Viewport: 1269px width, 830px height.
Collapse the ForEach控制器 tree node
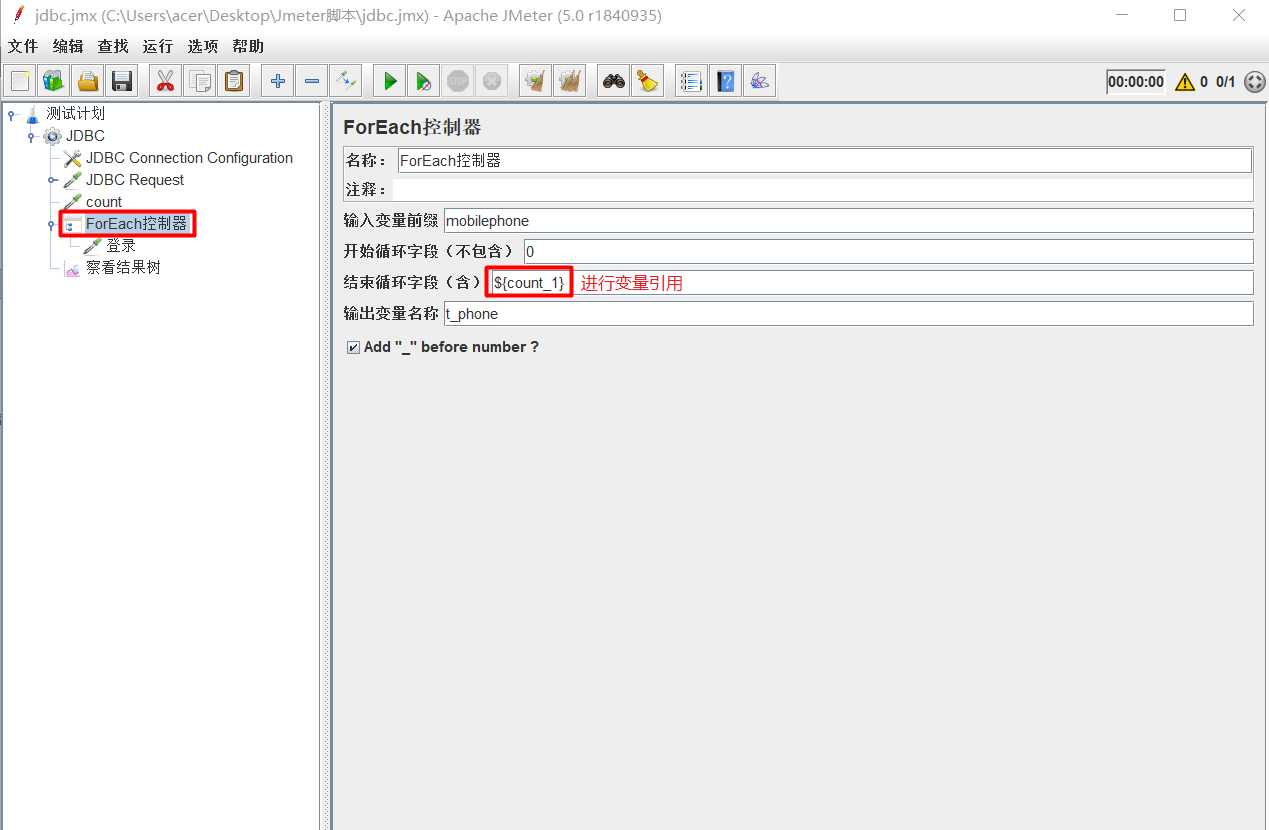(51, 225)
